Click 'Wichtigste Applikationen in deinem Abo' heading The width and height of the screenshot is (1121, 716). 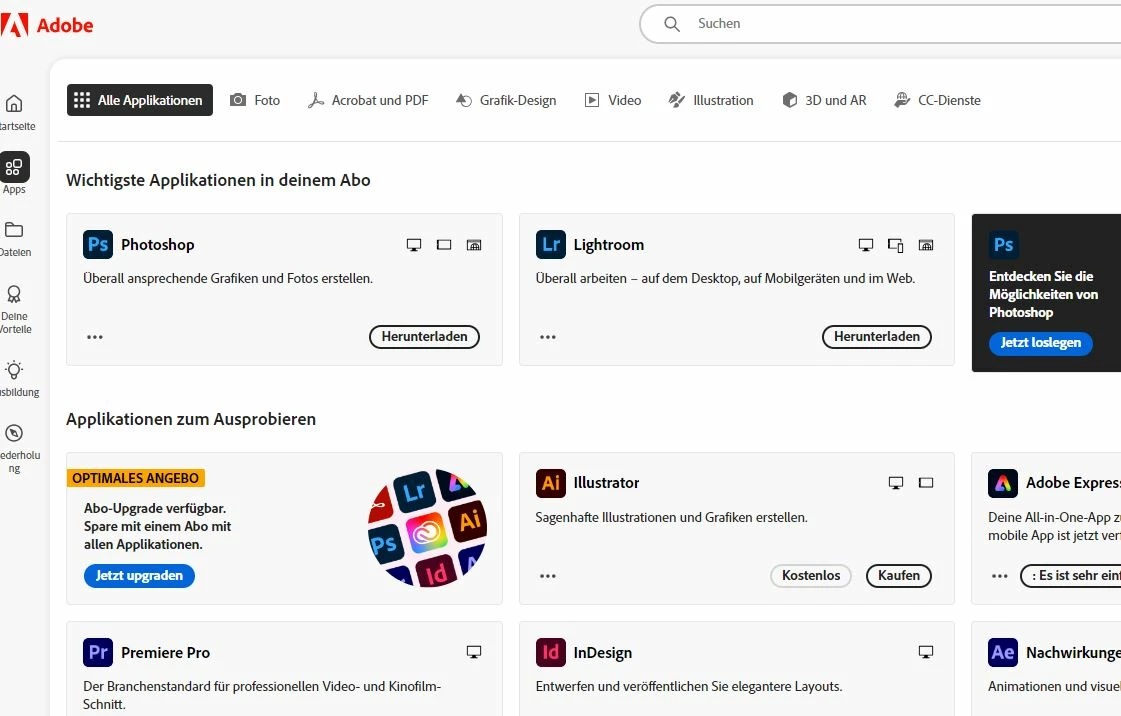[218, 180]
